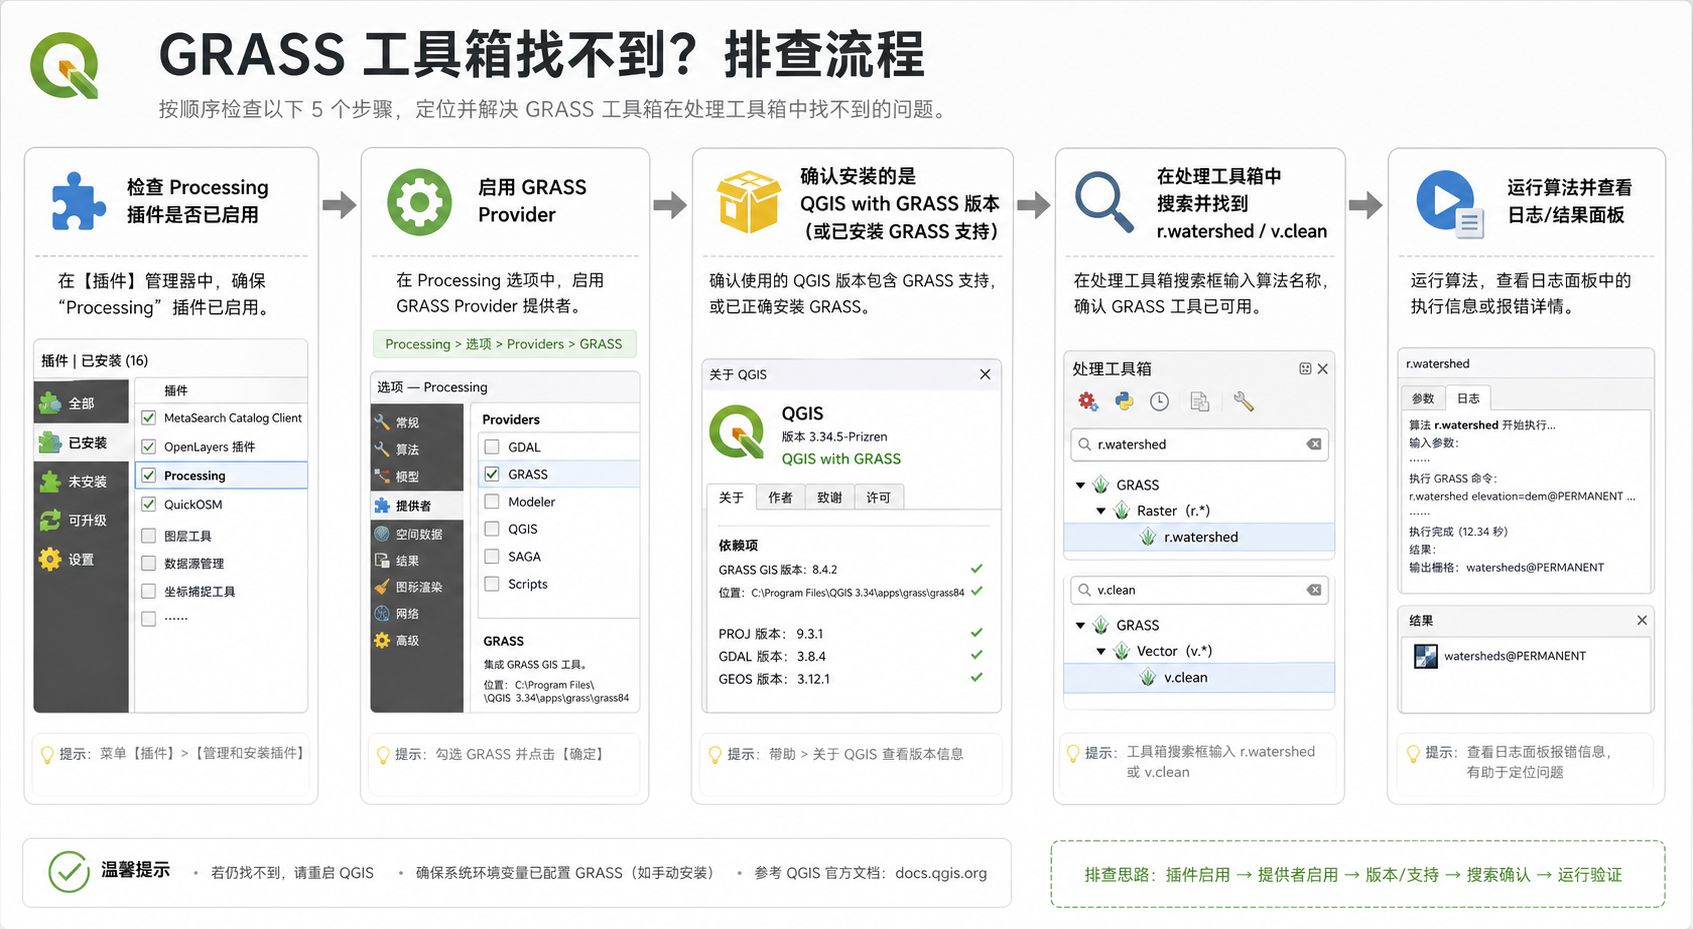
Task: Open history clock icon in toolbox
Action: pos(1159,401)
